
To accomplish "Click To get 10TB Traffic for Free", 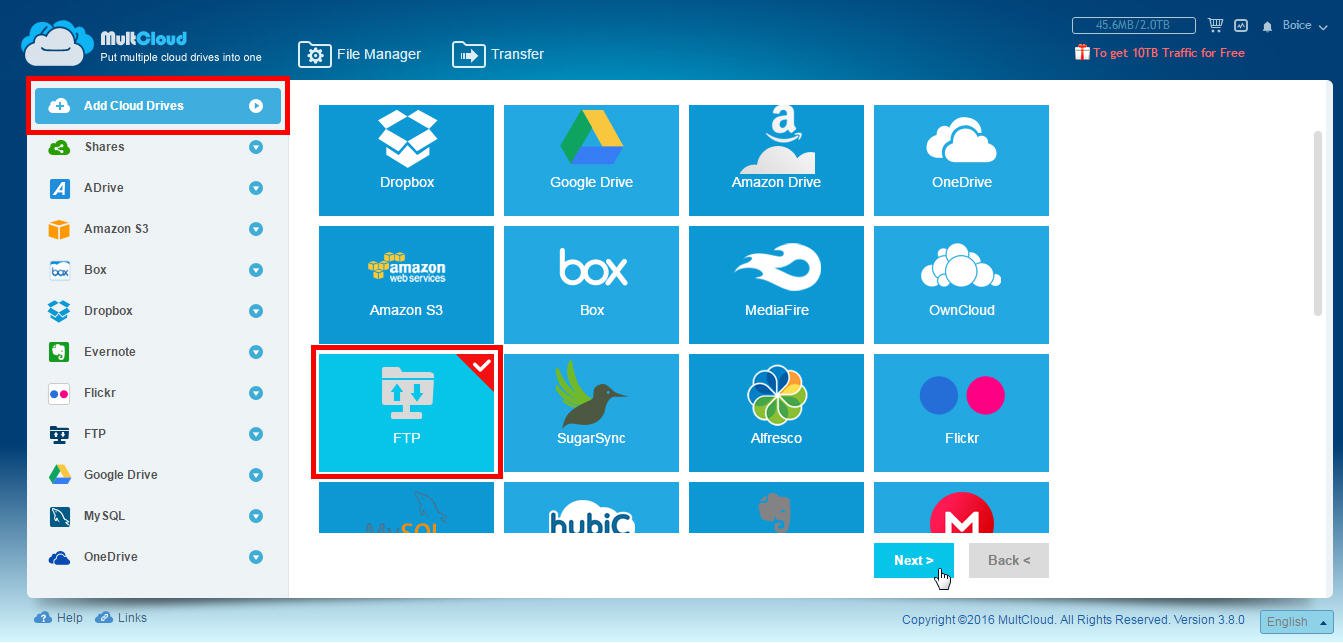I will coord(1169,53).
